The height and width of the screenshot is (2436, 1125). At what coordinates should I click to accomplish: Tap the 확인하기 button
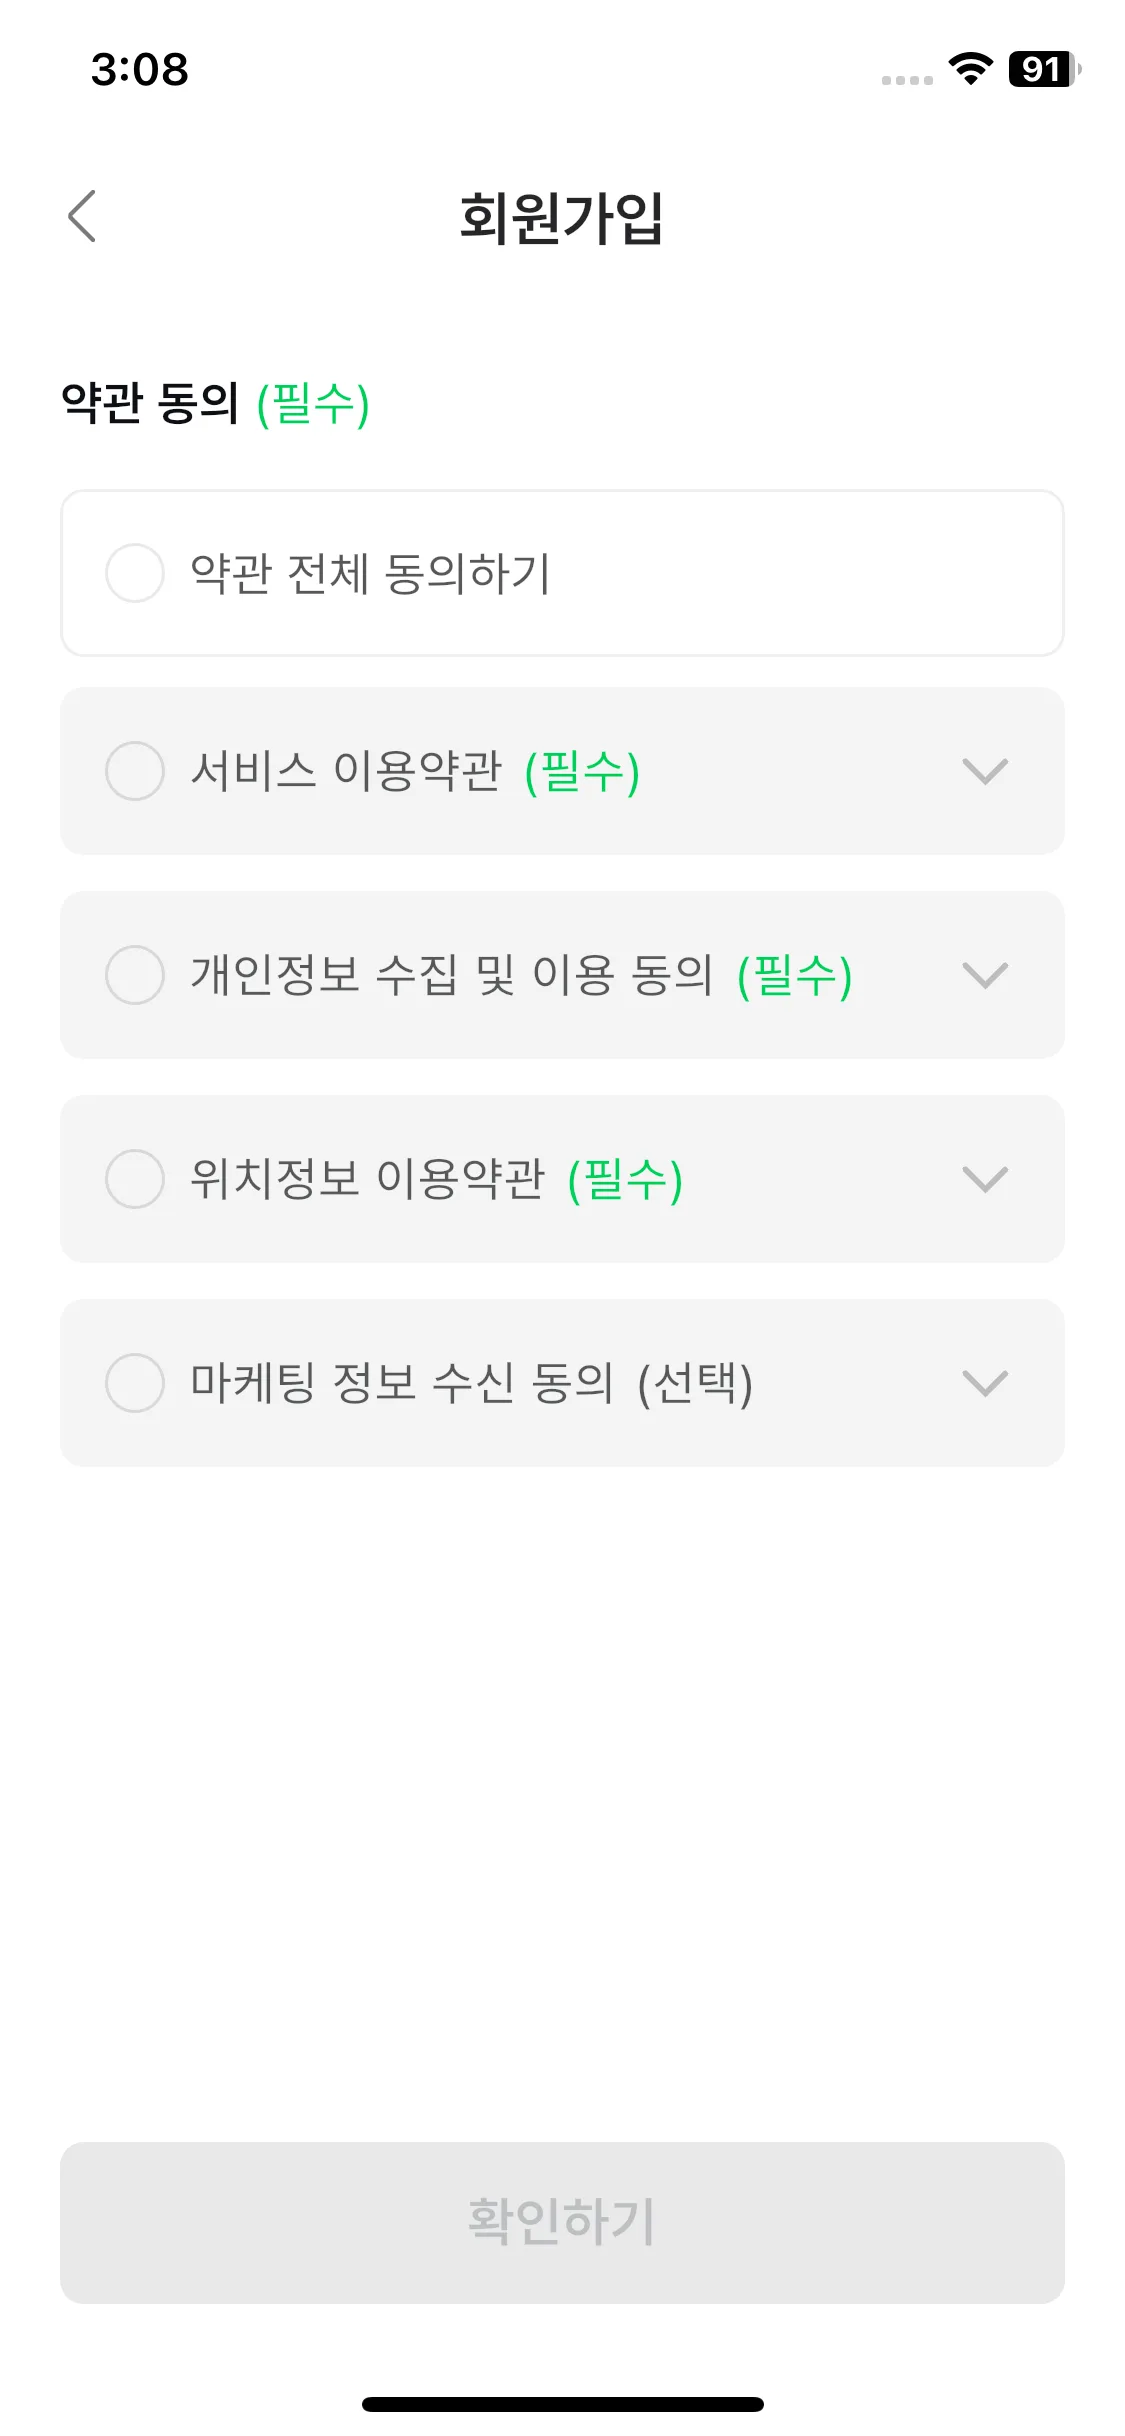click(562, 2222)
